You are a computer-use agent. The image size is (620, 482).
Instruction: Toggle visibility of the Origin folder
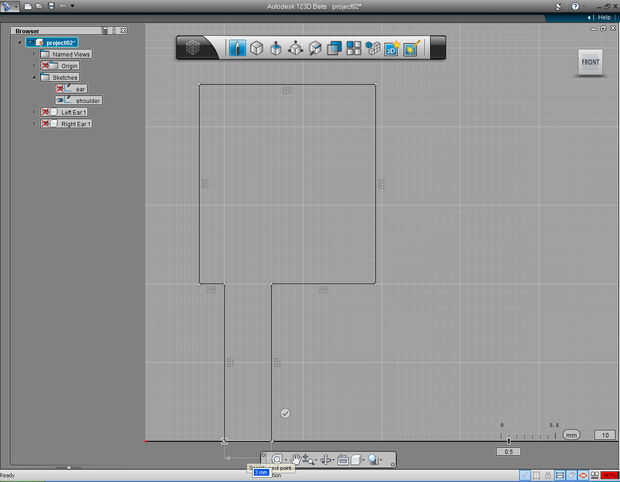point(45,66)
